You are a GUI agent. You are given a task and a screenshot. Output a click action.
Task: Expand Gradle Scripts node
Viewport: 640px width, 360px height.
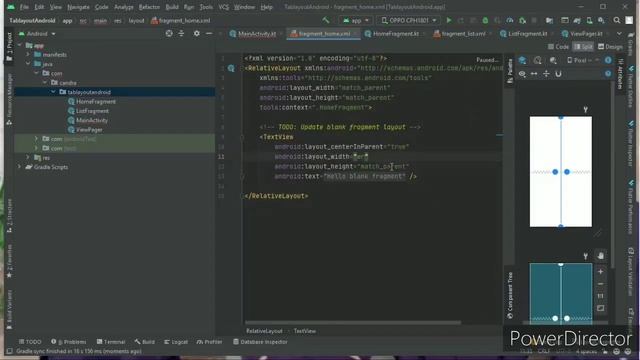click(x=20, y=167)
